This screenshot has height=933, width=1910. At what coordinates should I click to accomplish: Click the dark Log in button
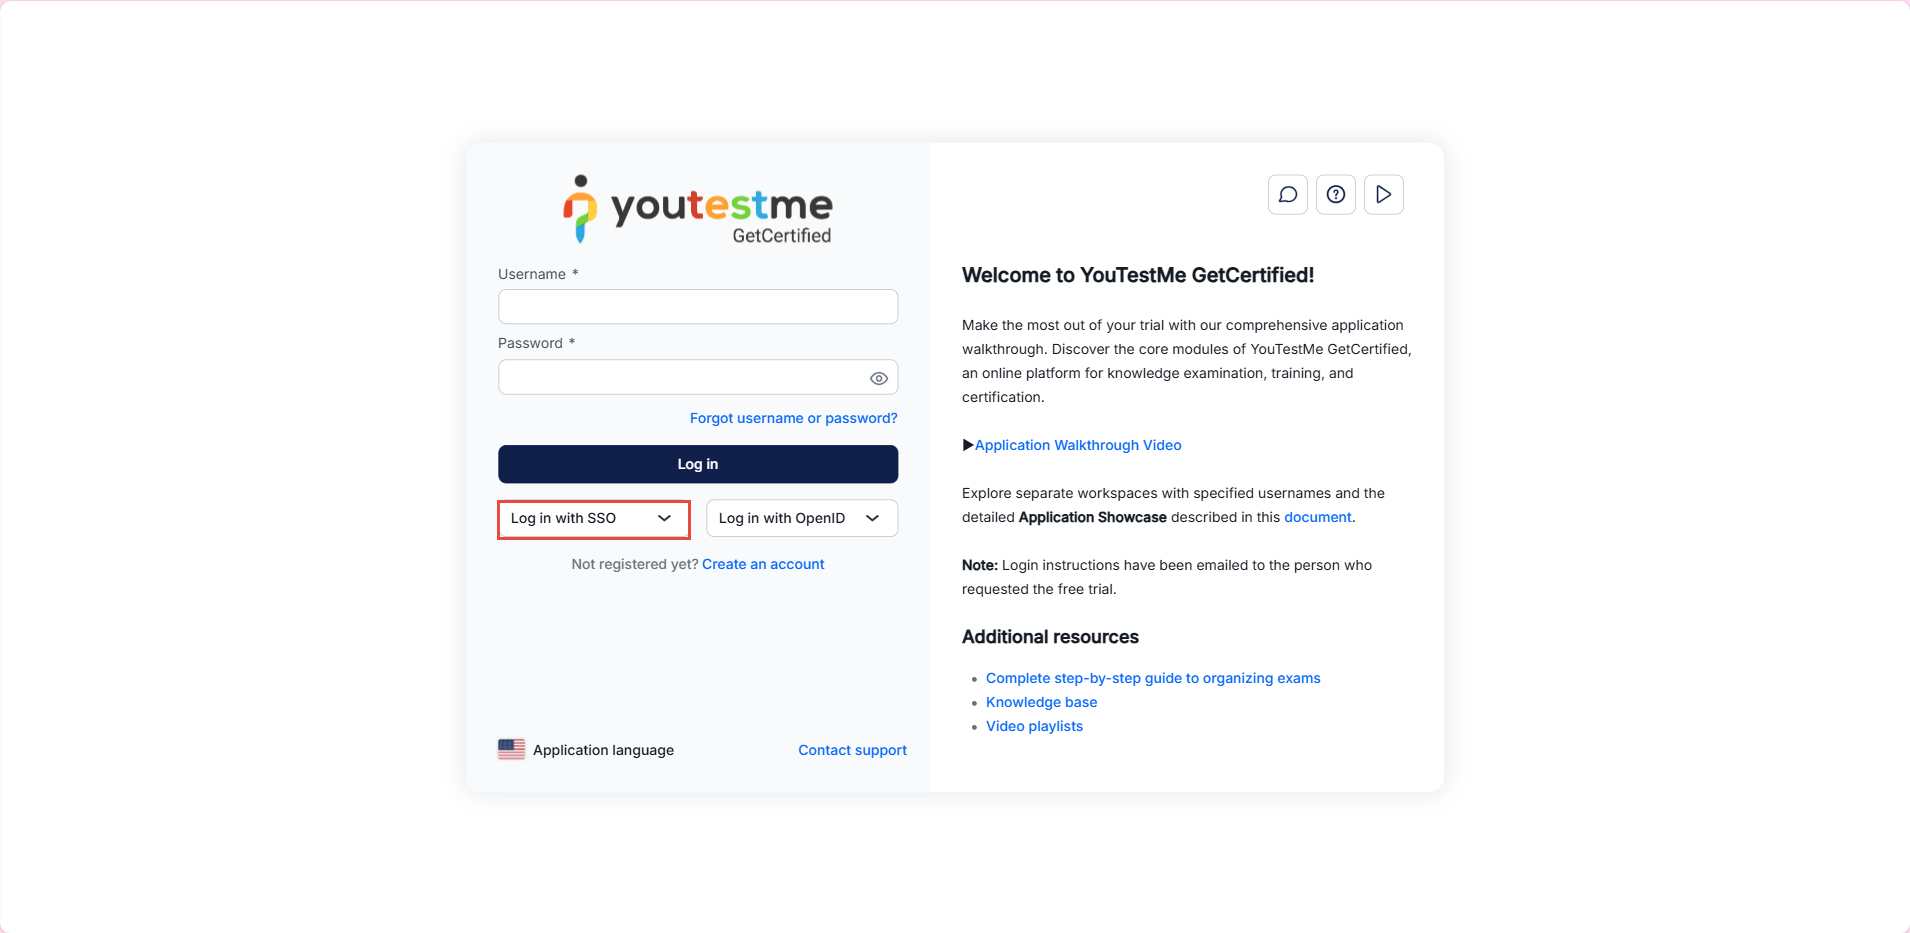coord(698,464)
